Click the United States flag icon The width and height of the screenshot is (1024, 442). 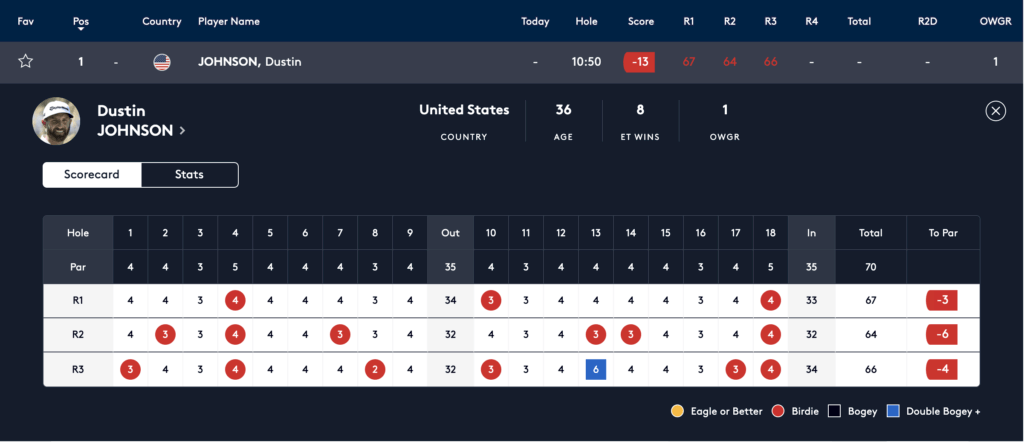pyautogui.click(x=162, y=62)
